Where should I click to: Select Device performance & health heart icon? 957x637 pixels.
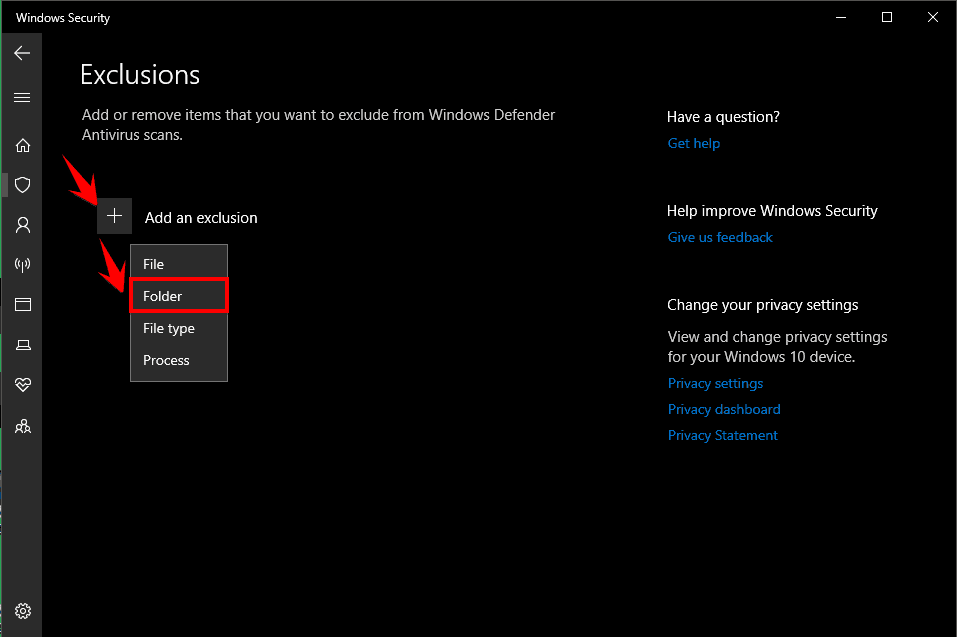[x=21, y=384]
